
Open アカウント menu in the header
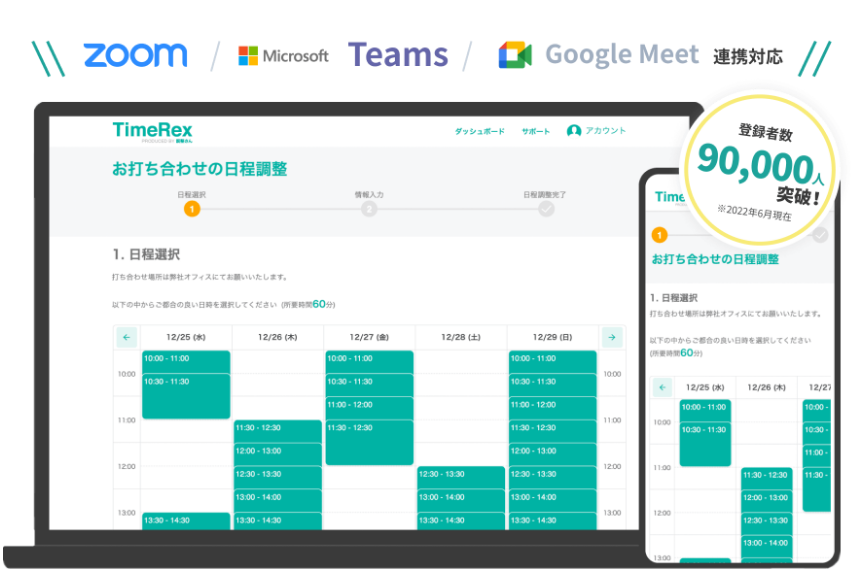605,131
